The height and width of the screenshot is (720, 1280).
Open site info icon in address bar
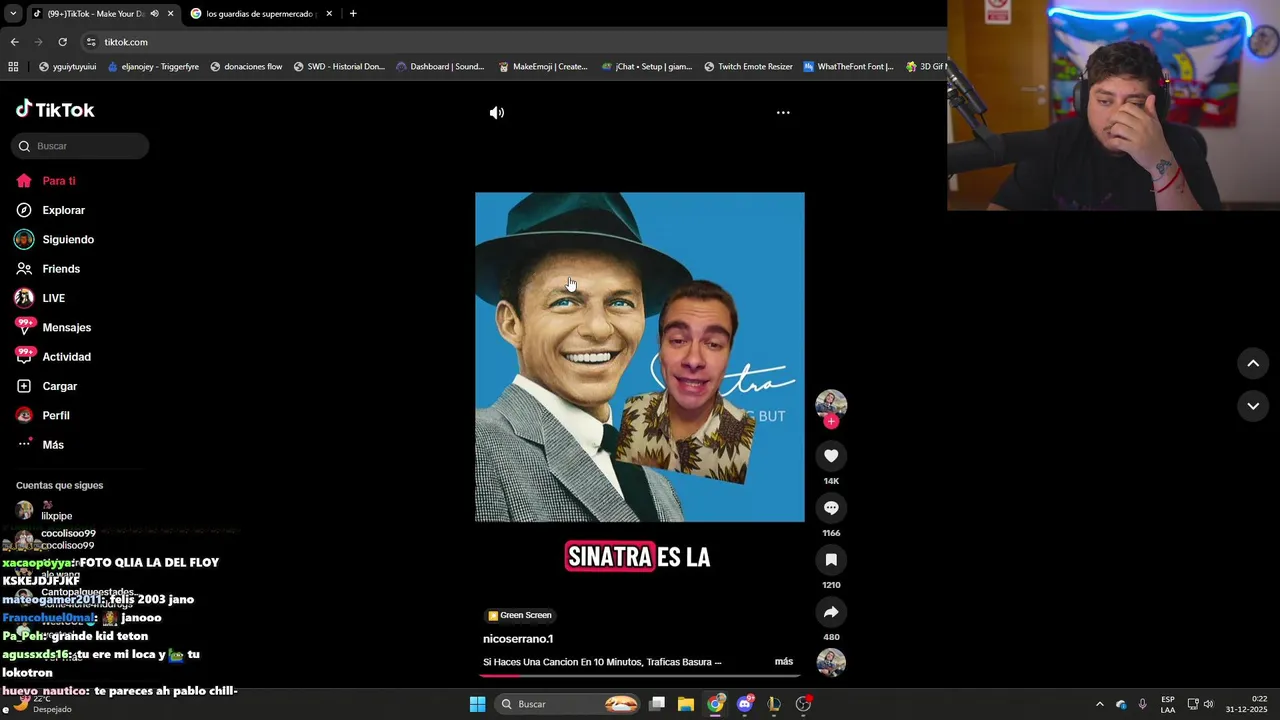(x=91, y=42)
